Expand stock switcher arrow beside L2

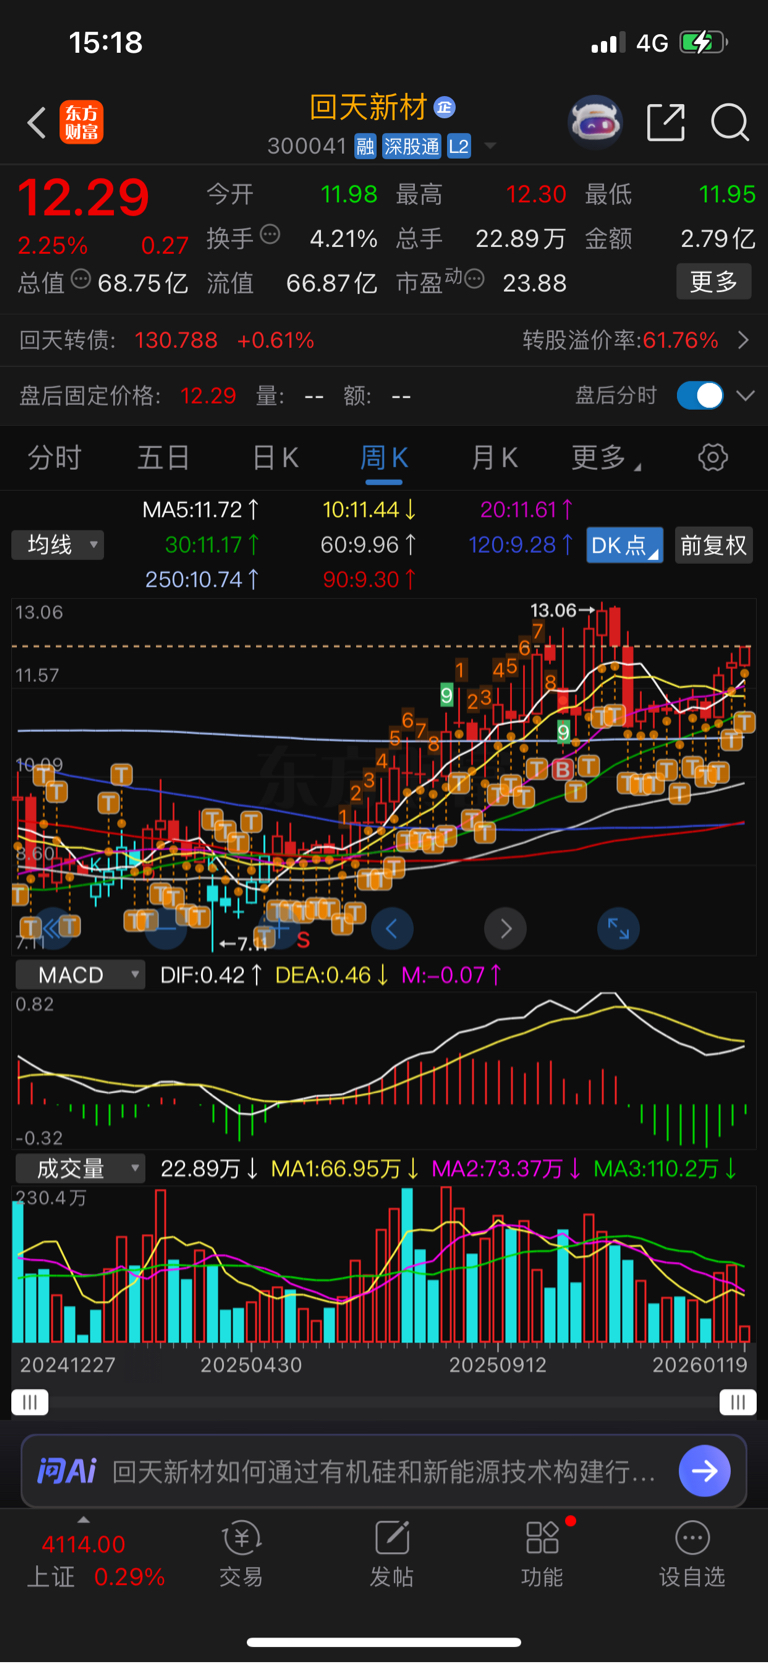click(x=490, y=146)
